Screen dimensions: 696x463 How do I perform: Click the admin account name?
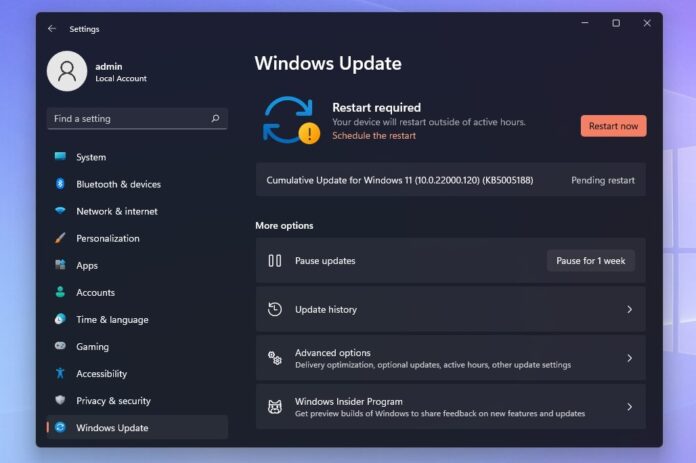coord(109,66)
